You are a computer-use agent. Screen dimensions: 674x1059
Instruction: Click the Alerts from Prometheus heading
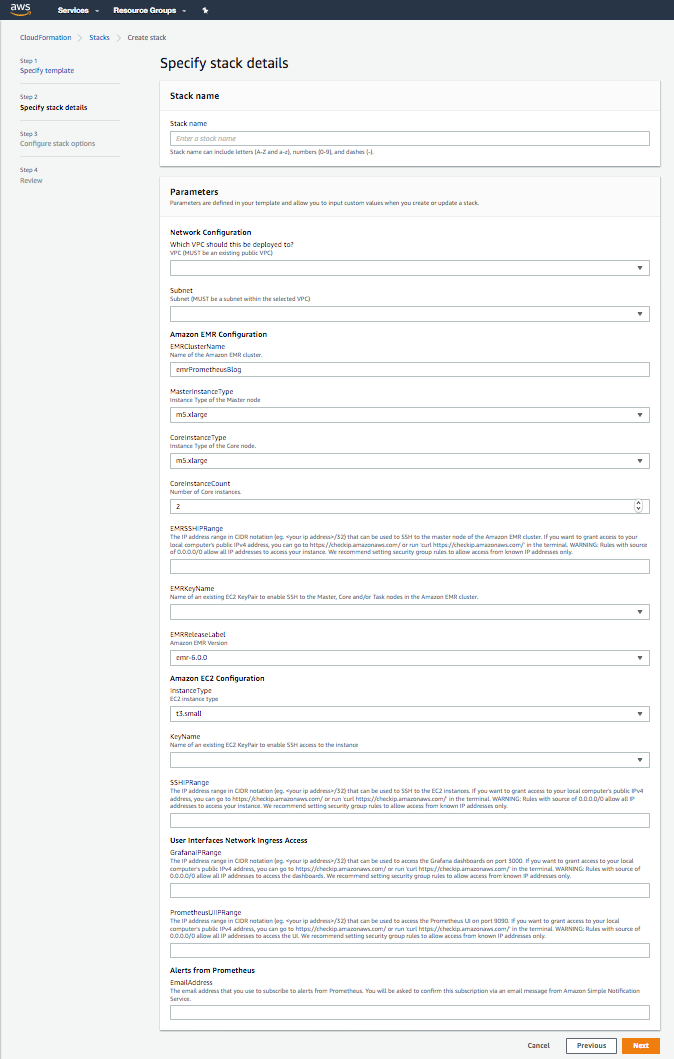point(212,971)
